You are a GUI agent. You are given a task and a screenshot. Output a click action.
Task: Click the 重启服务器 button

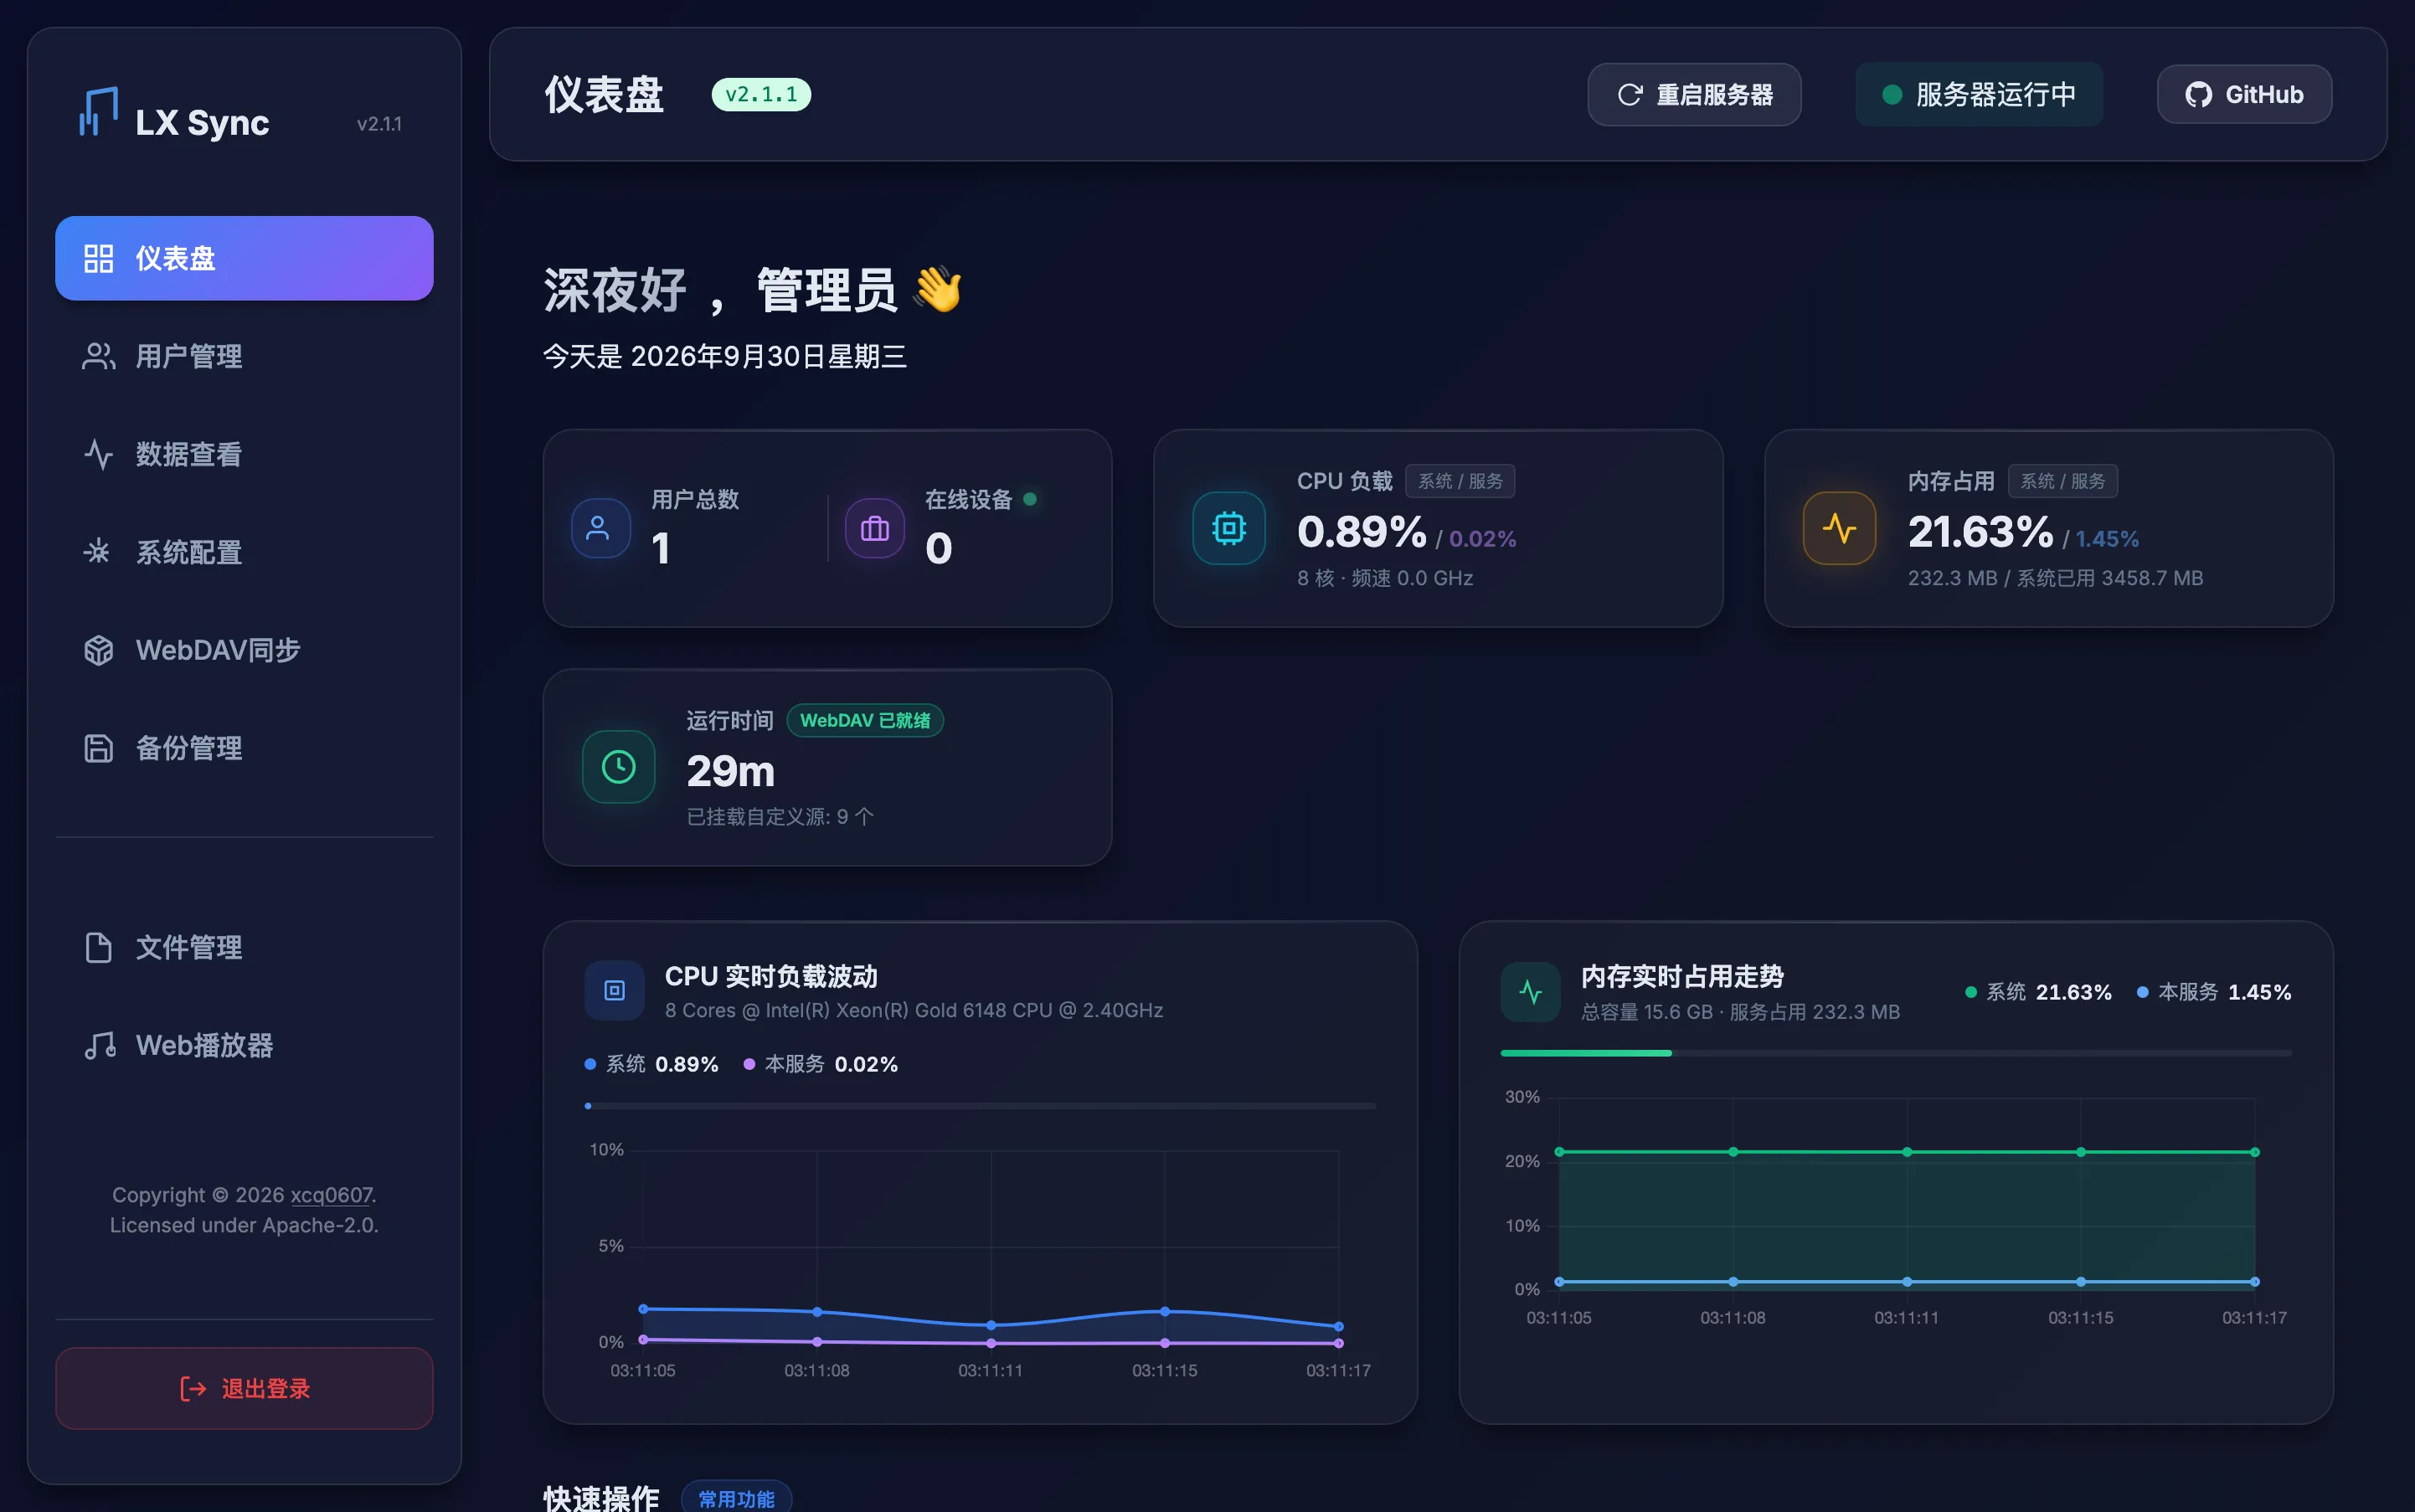pyautogui.click(x=1694, y=95)
